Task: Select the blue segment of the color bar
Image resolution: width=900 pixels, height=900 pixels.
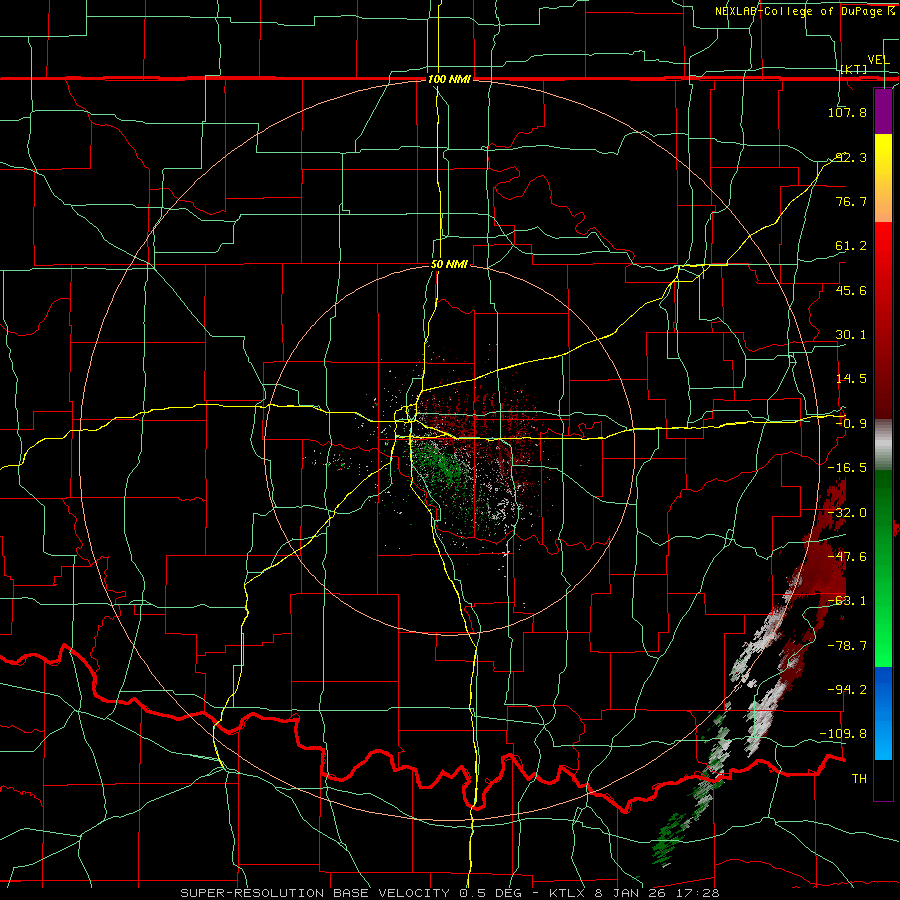Action: 883,713
